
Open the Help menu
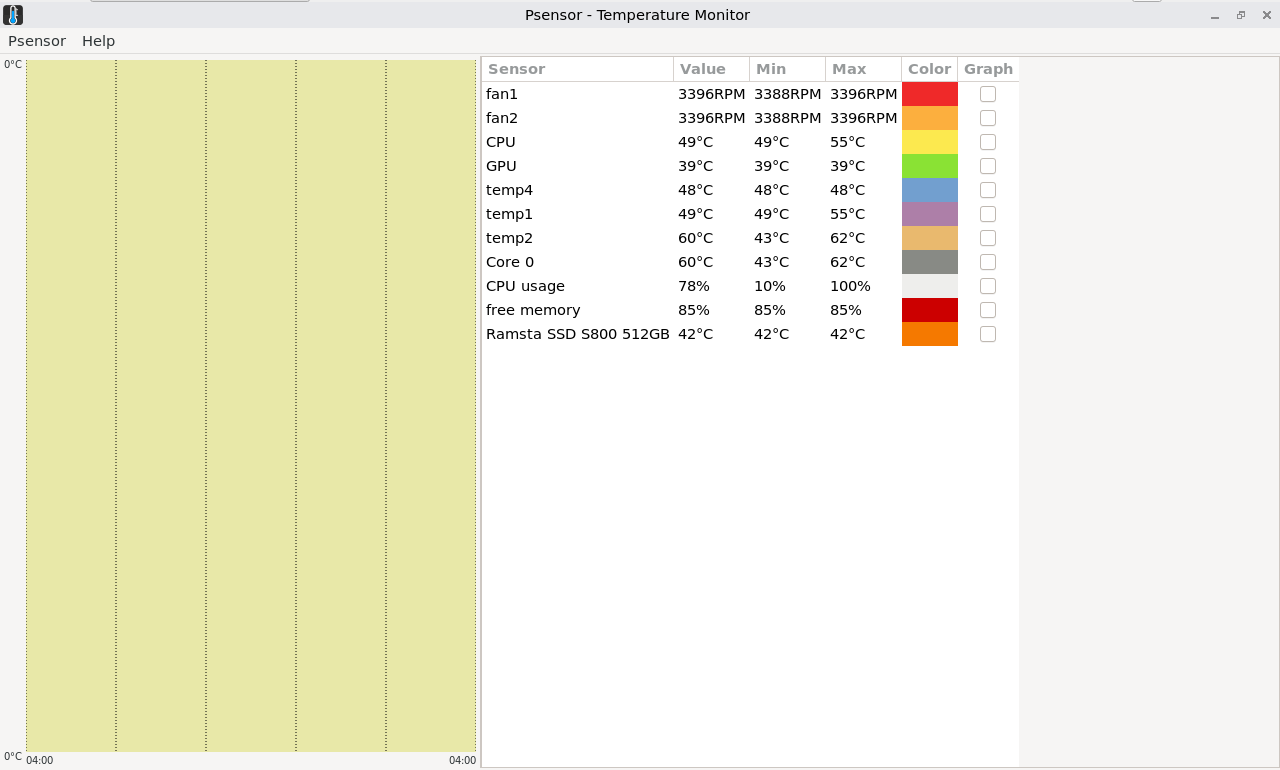98,41
